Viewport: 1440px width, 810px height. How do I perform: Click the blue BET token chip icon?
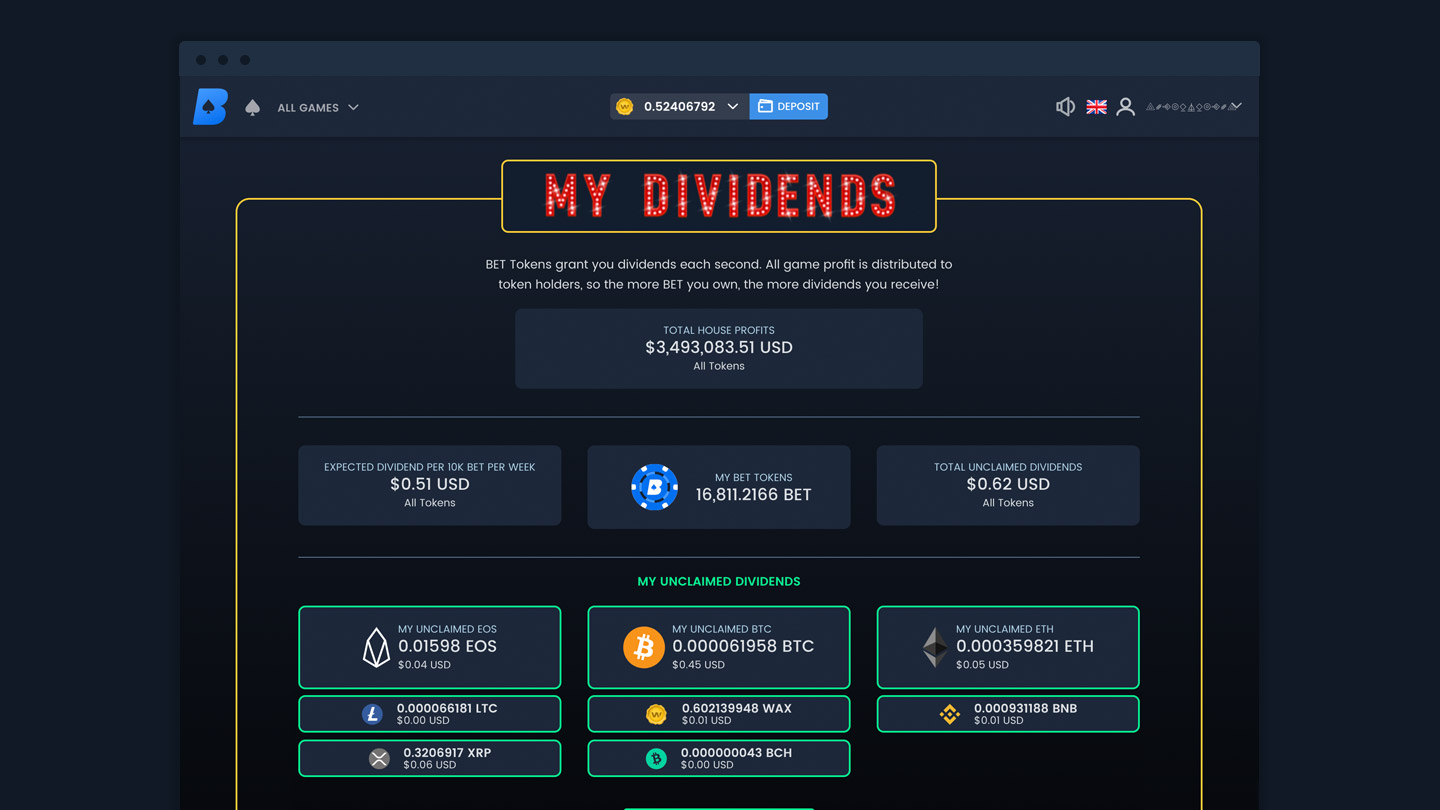pyautogui.click(x=655, y=487)
